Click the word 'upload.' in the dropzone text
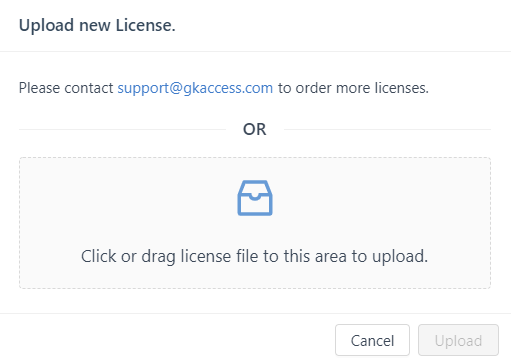The width and height of the screenshot is (511, 363). coord(400,256)
